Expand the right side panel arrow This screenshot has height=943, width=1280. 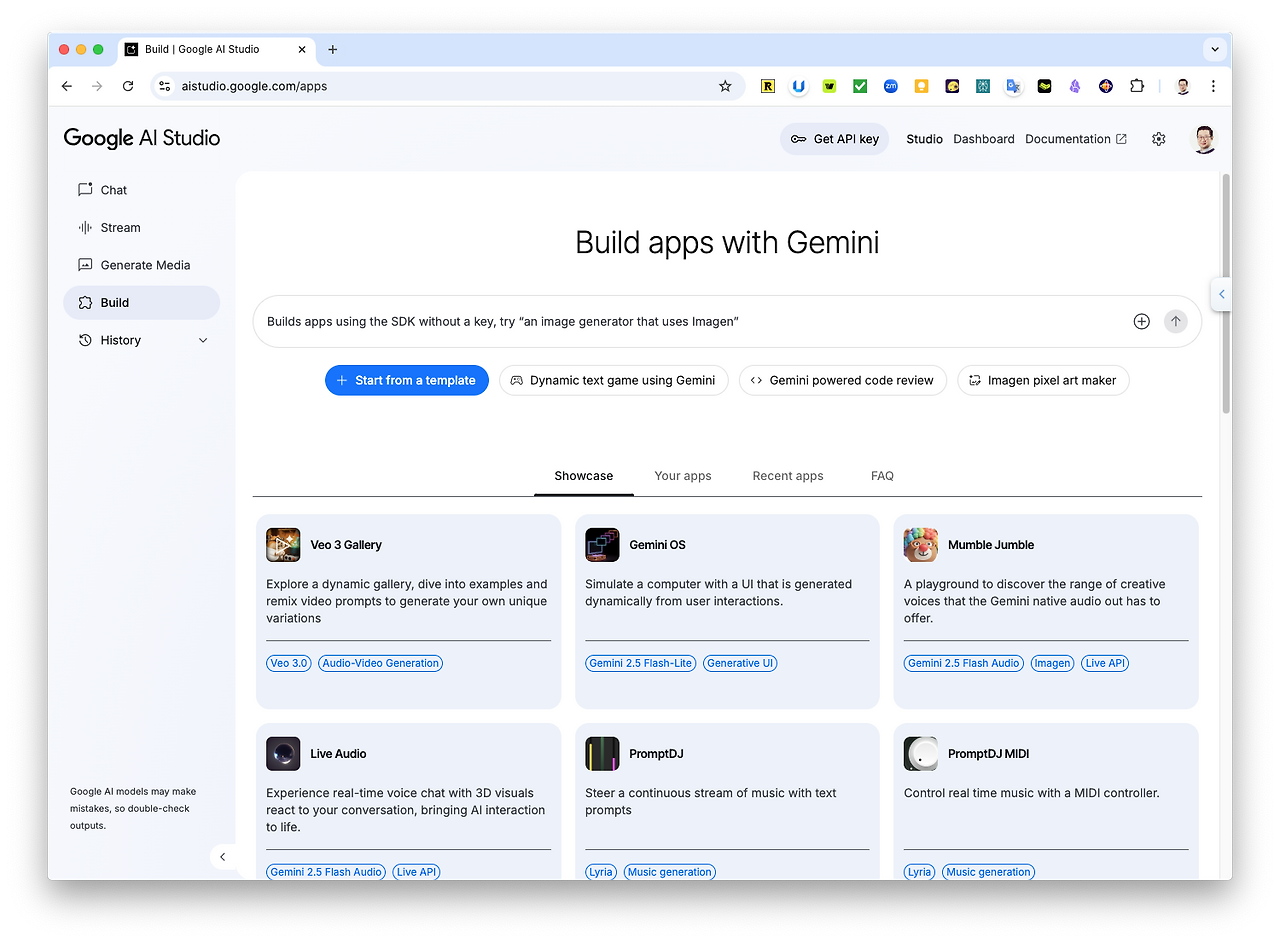point(1221,295)
